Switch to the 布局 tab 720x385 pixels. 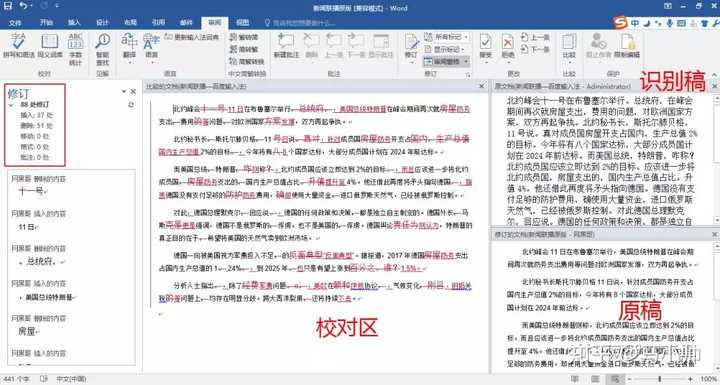[x=130, y=23]
